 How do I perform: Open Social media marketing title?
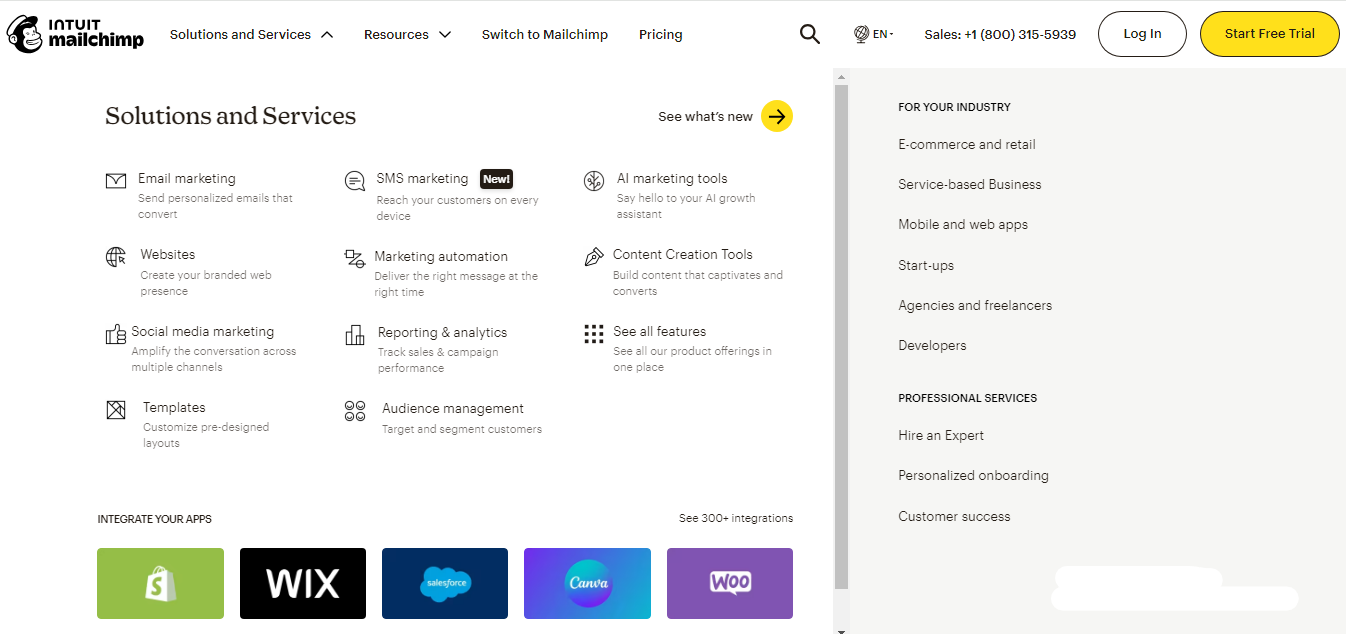coord(202,331)
